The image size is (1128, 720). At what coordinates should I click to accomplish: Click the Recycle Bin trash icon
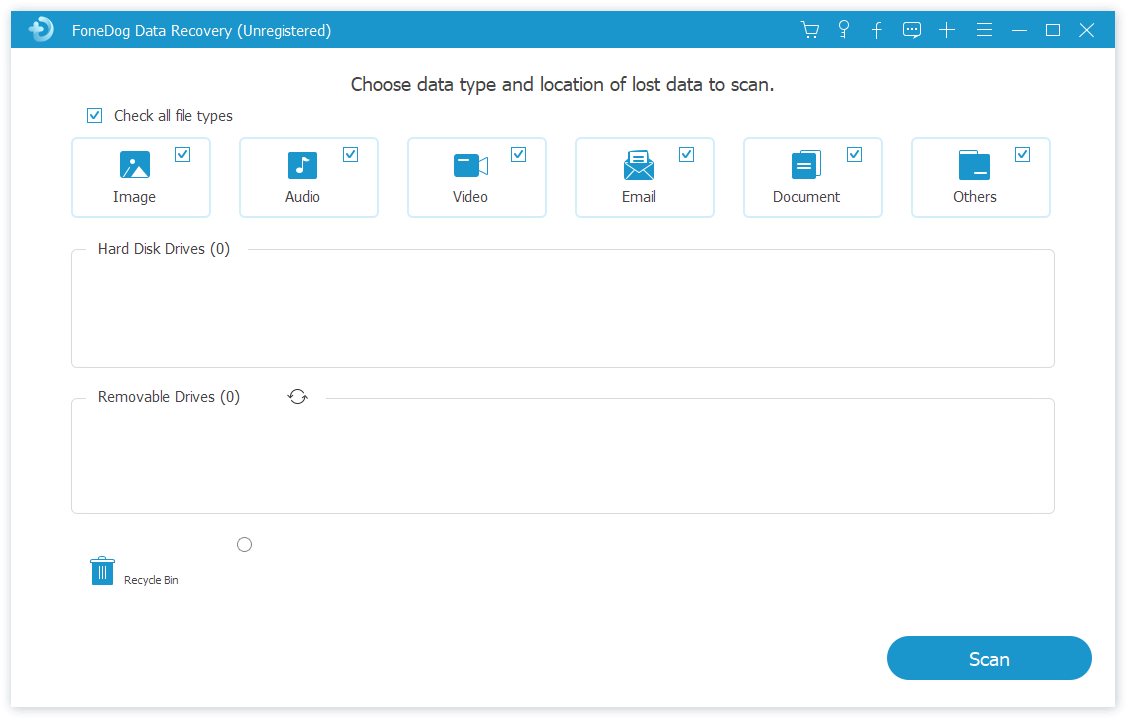pyautogui.click(x=101, y=570)
